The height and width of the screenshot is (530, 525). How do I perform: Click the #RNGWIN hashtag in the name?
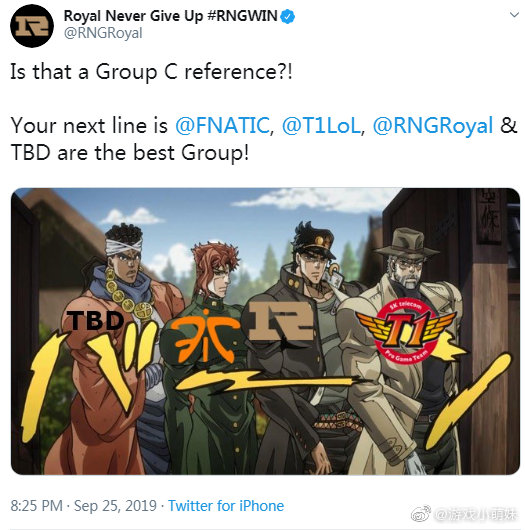(242, 16)
